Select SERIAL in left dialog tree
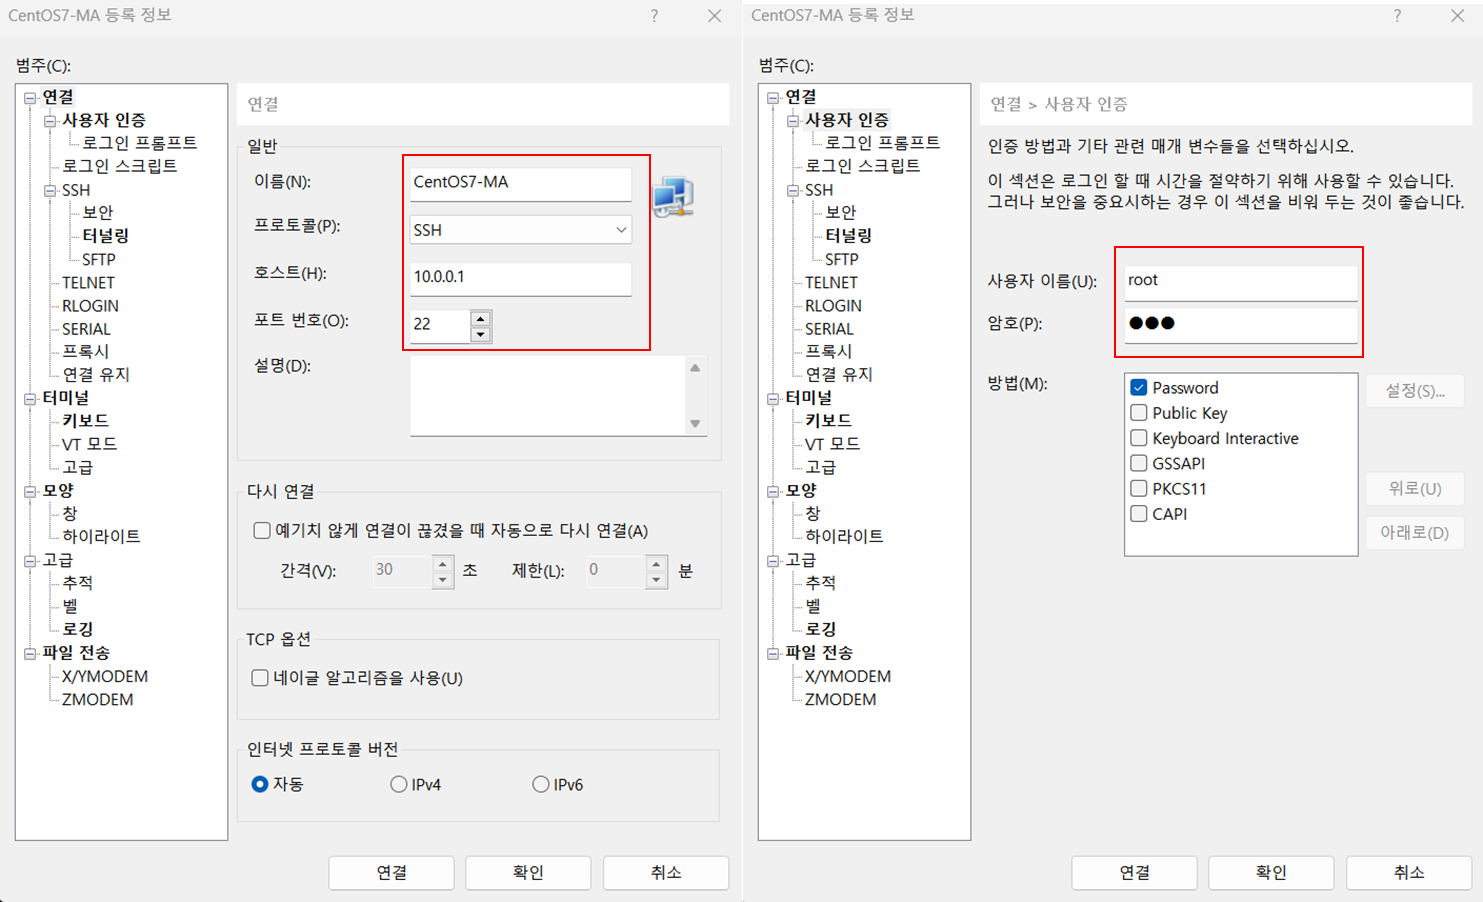This screenshot has width=1483, height=902. (x=86, y=329)
